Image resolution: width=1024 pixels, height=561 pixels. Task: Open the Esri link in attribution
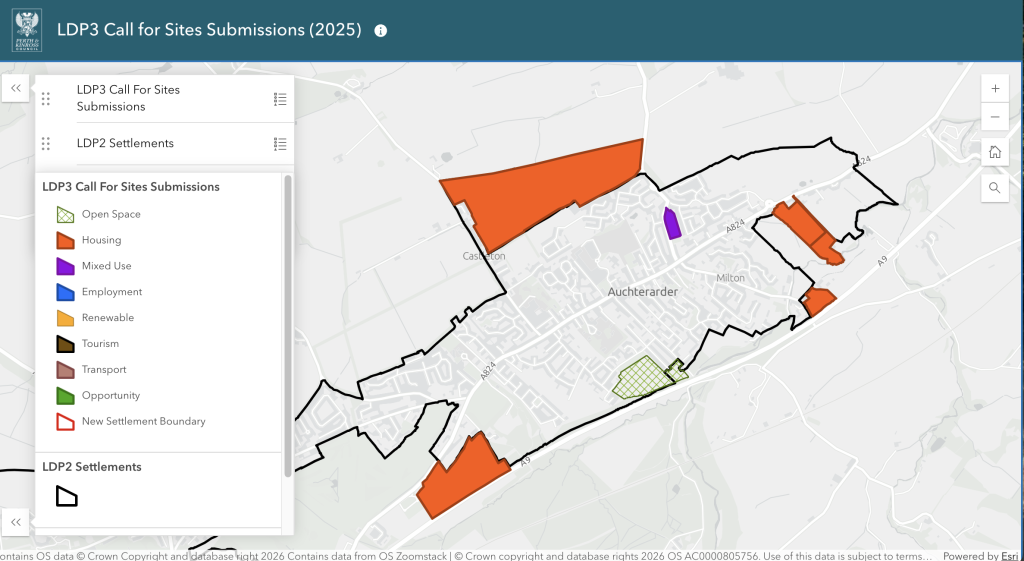[x=1010, y=556]
